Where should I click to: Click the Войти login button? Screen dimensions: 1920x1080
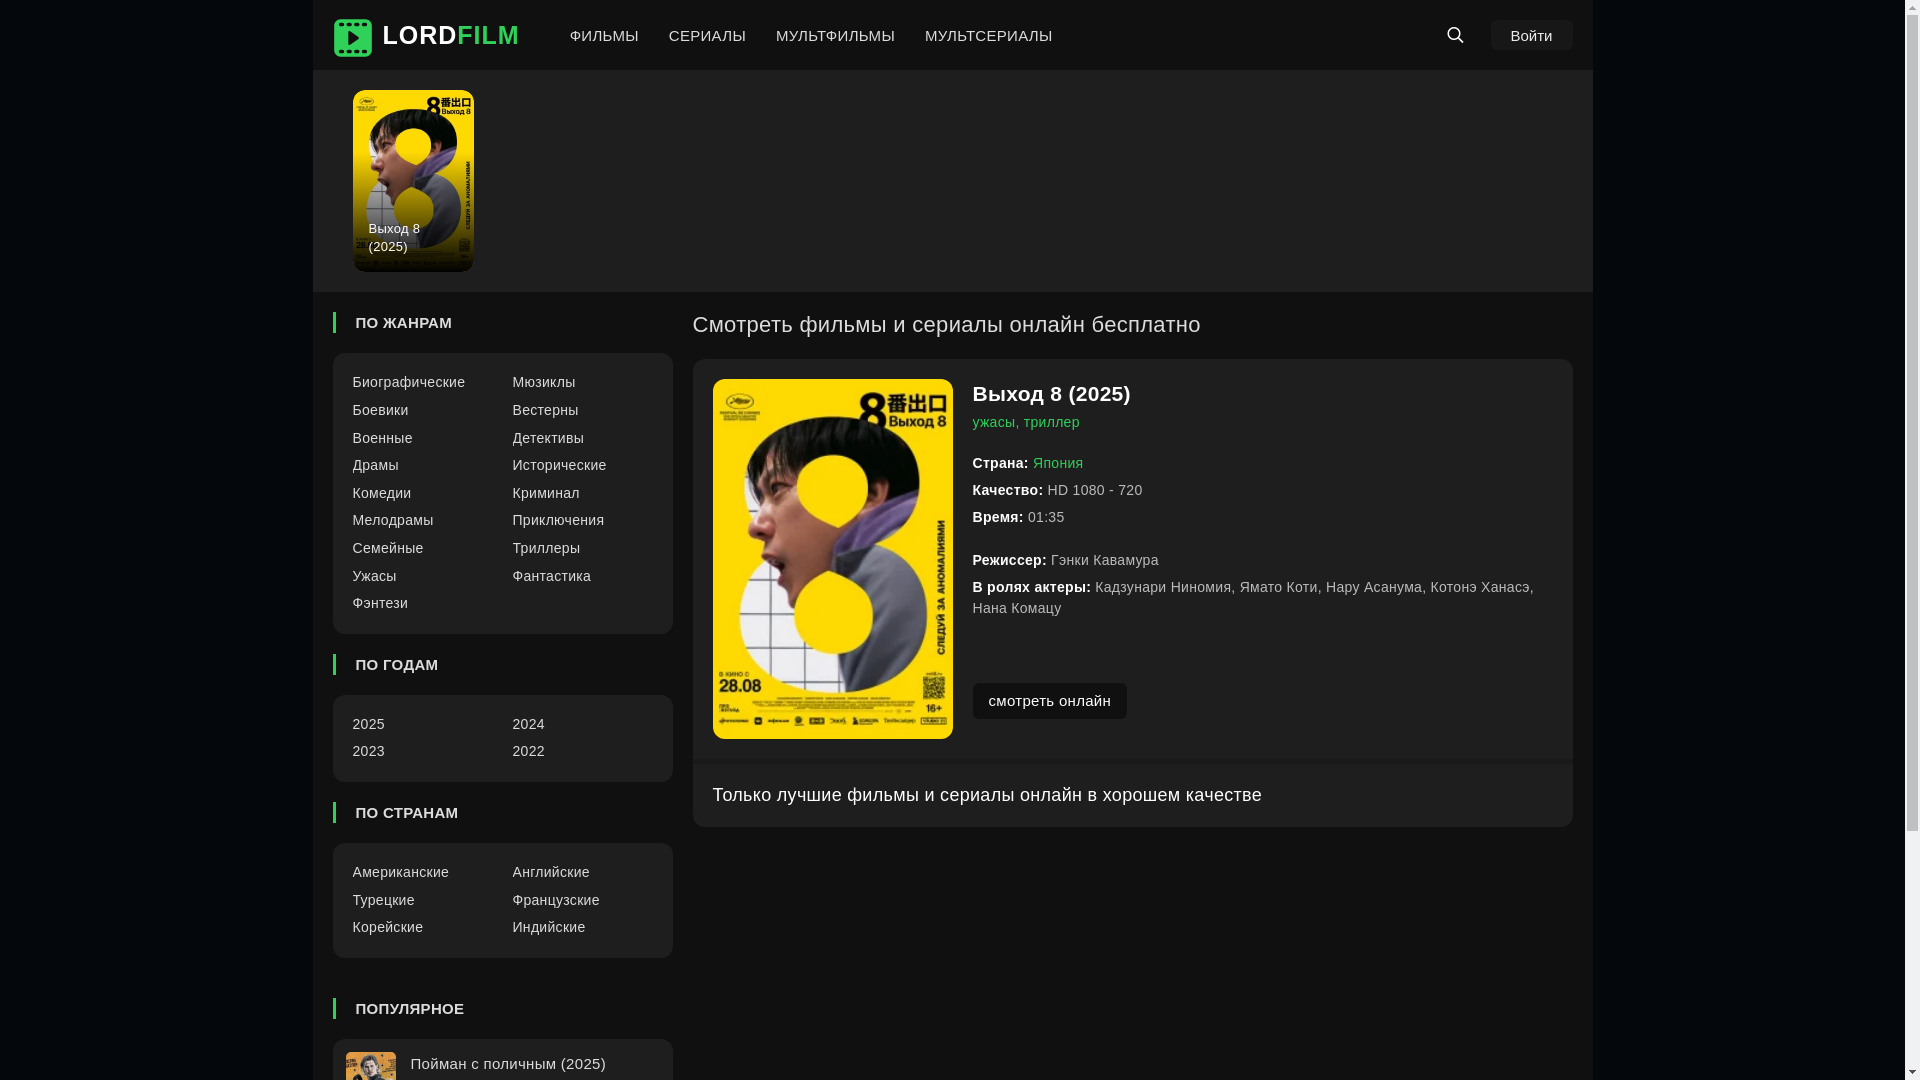(1531, 35)
